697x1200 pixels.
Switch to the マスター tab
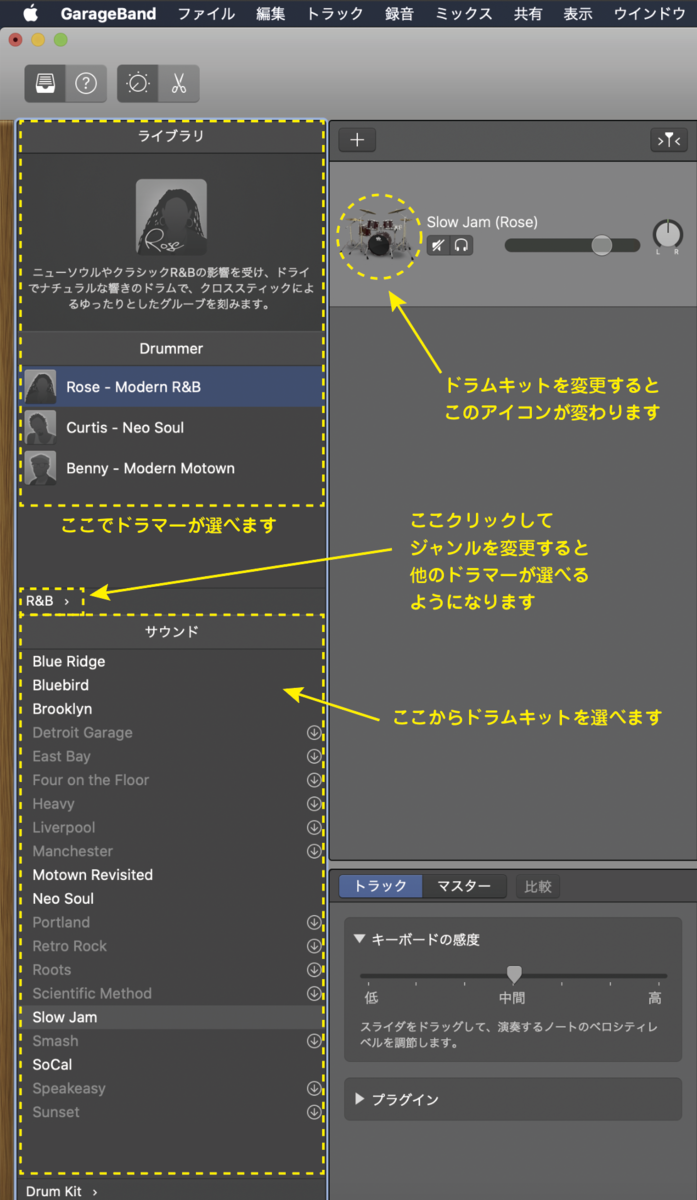464,886
